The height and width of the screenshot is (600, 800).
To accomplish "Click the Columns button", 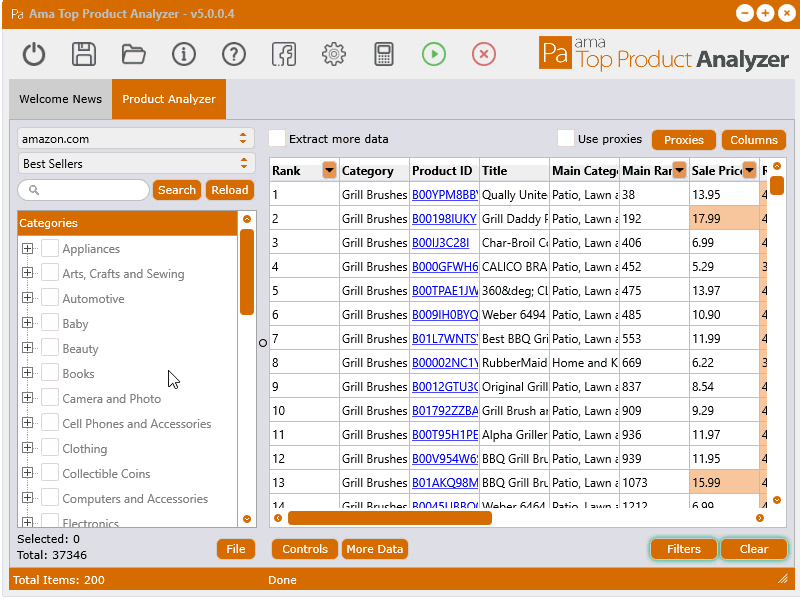I will click(x=754, y=140).
